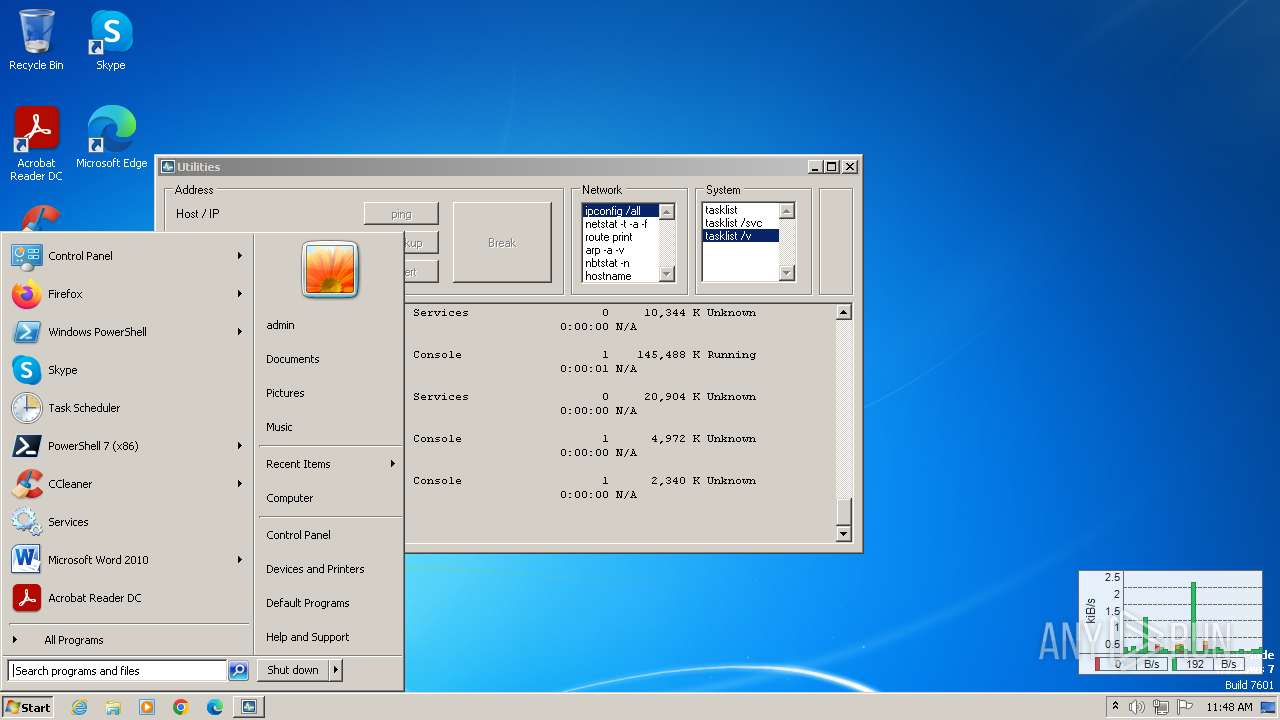Open File Explorer taskbar icon

point(113,707)
